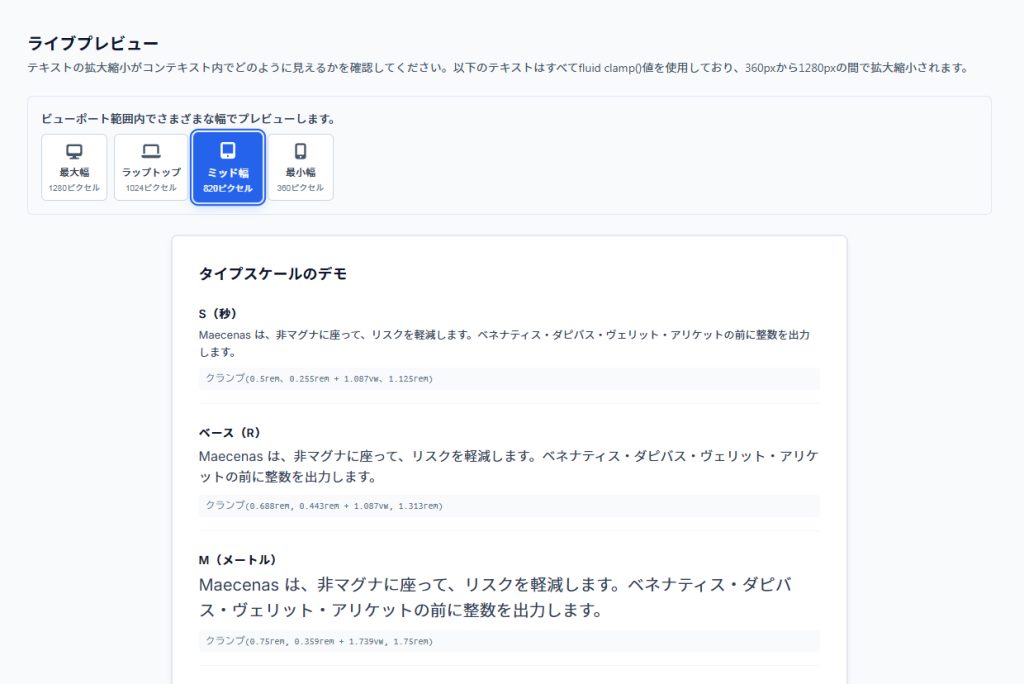This screenshot has width=1024, height=684.
Task: Click the smartphone icon for 最小幅
Action: point(300,151)
